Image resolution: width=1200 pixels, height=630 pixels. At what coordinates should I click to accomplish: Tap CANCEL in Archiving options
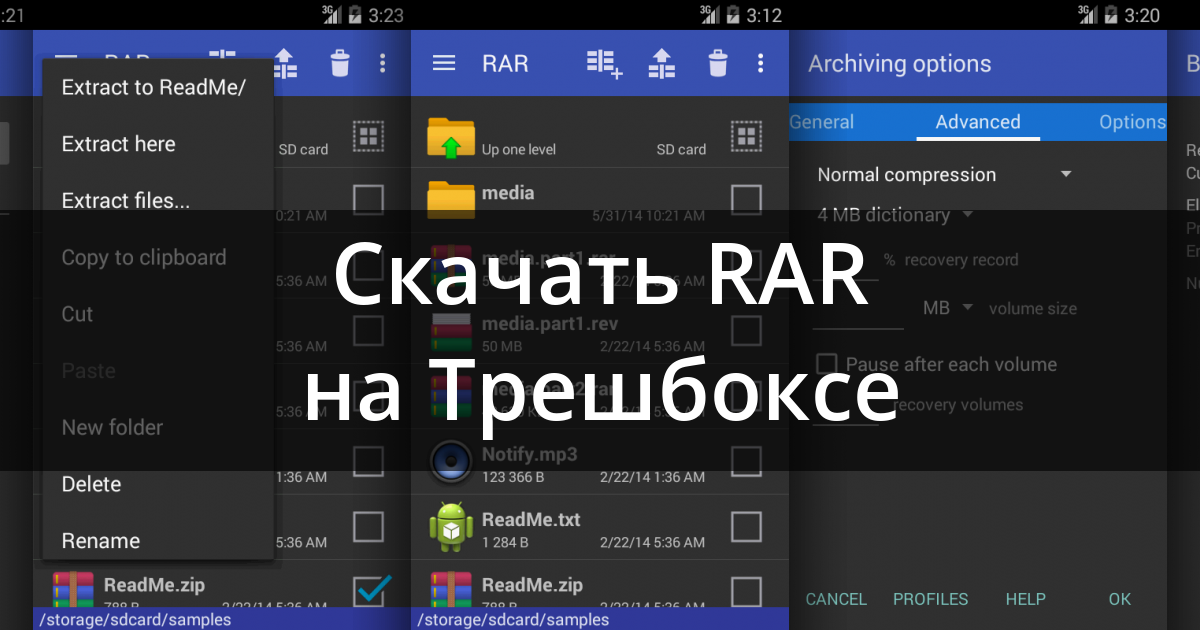tap(836, 599)
